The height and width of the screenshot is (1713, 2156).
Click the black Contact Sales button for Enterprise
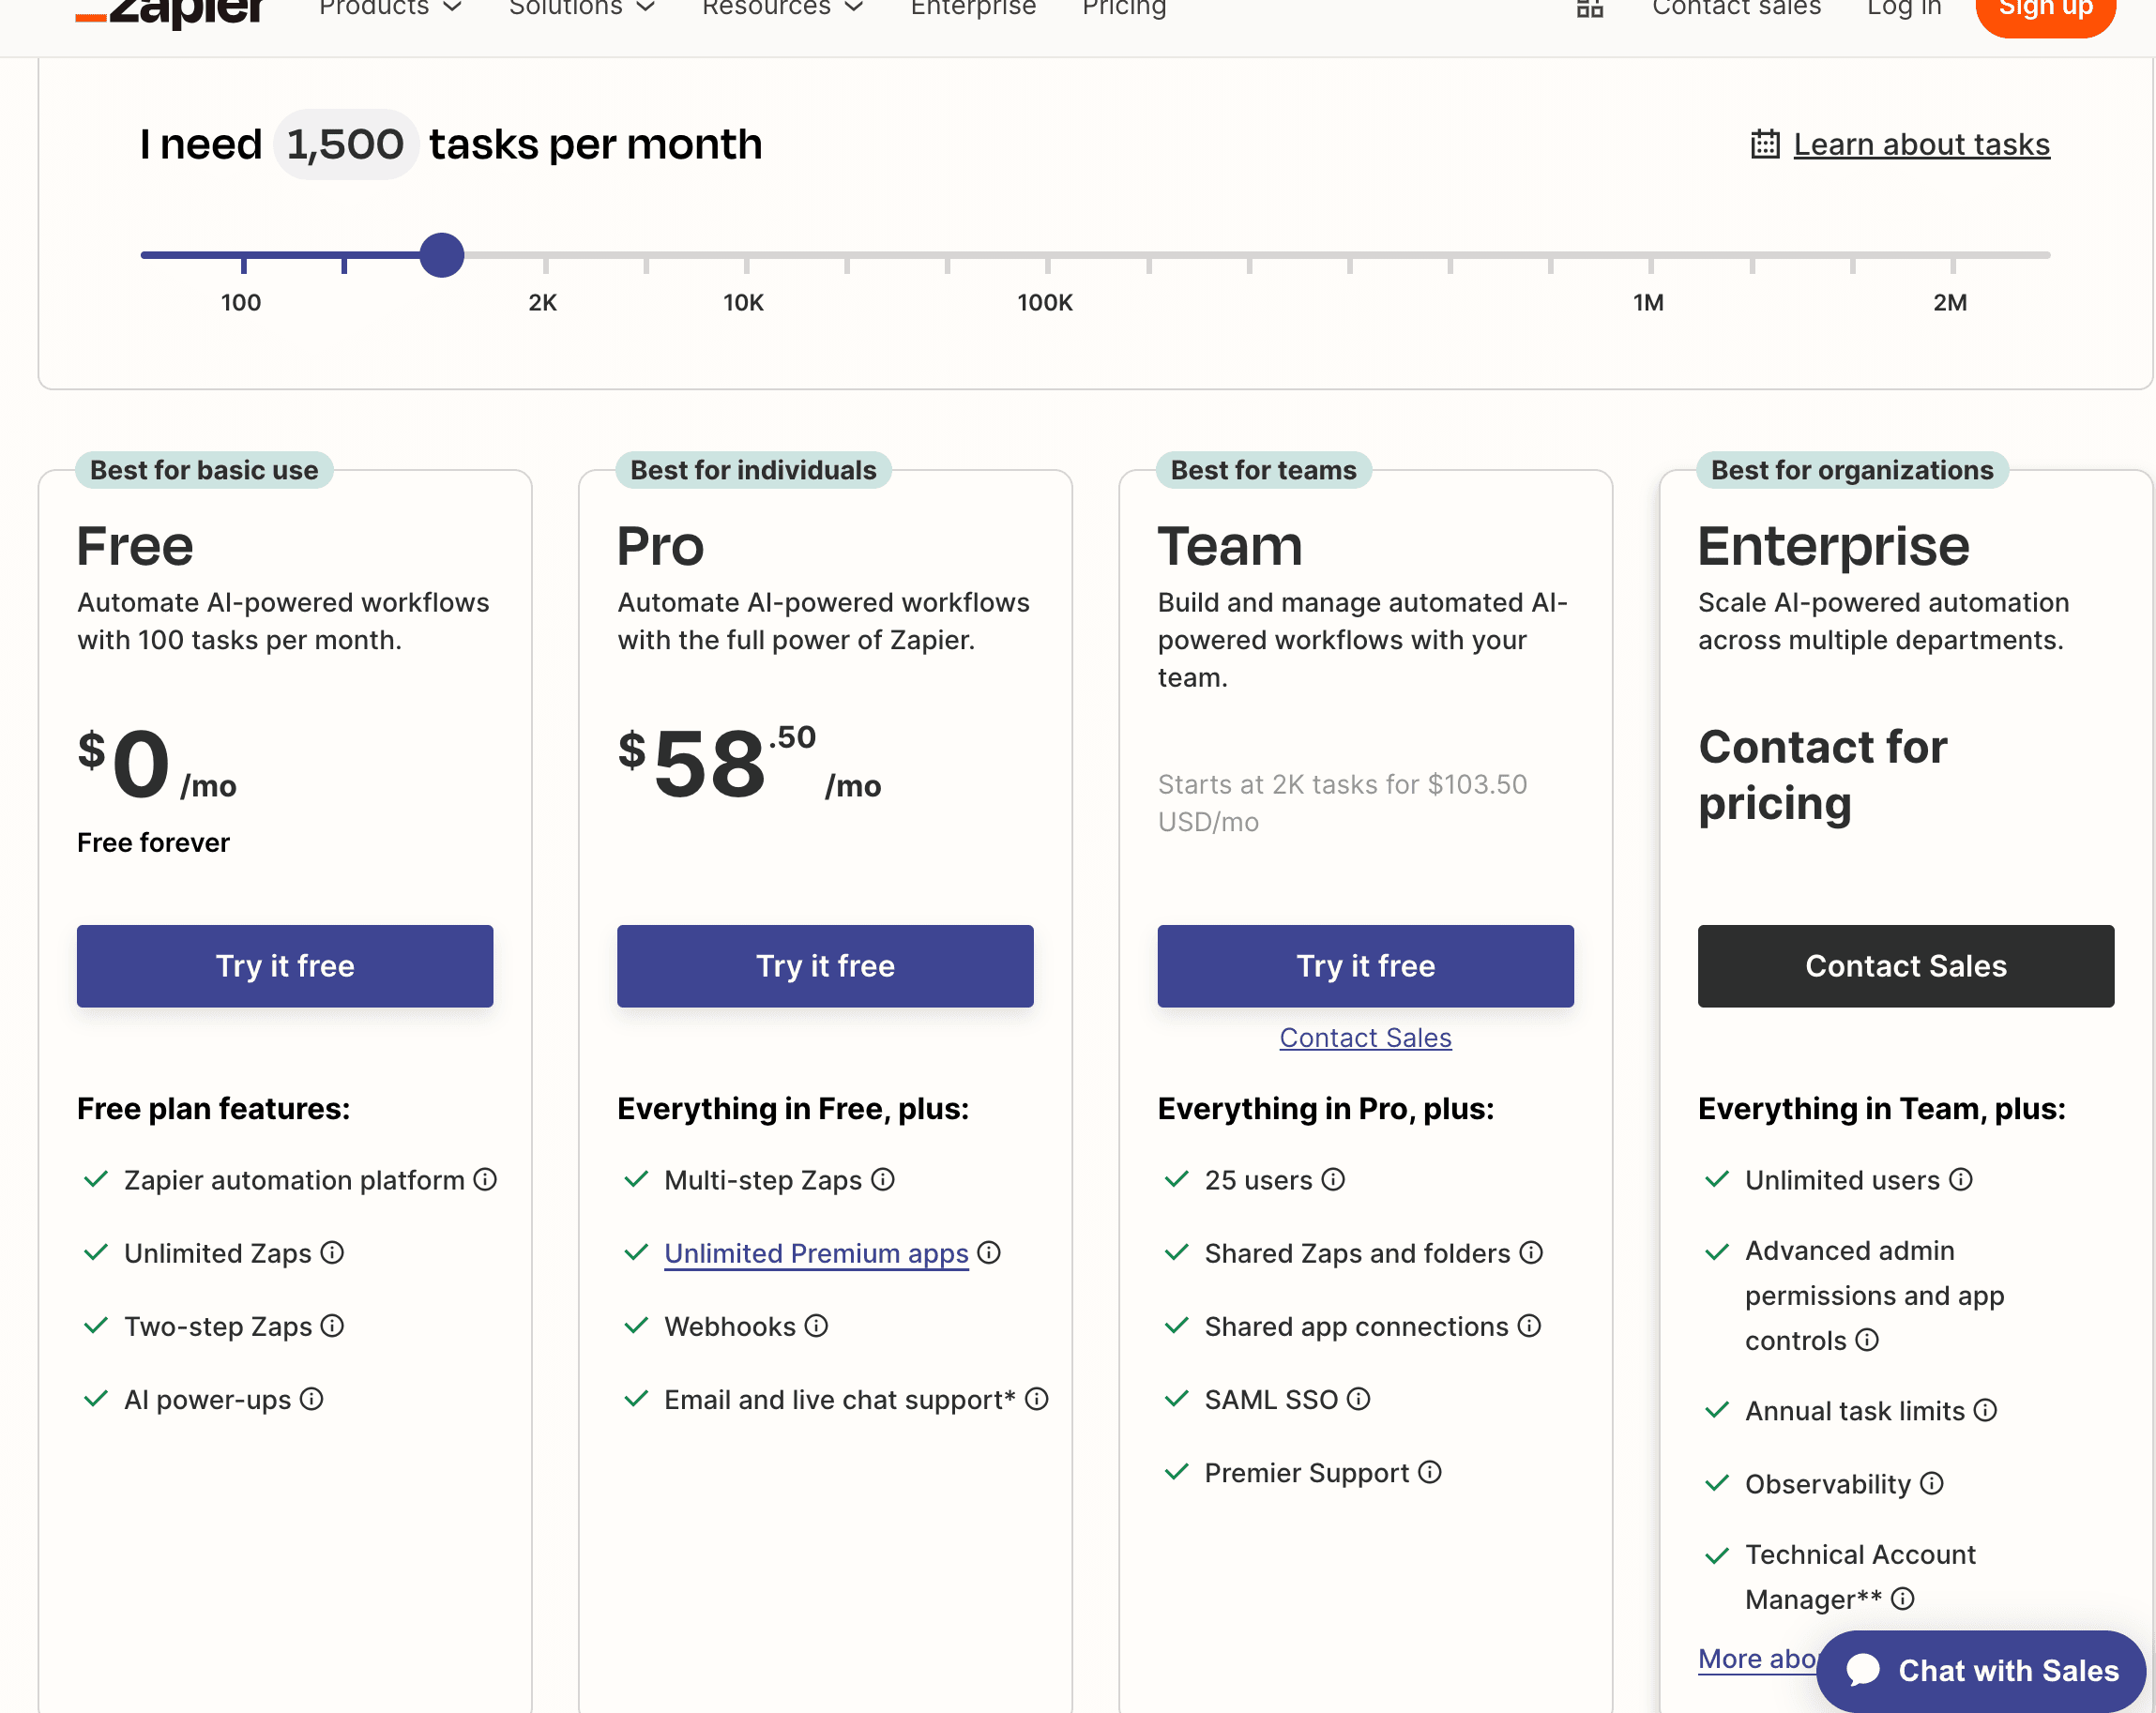(1906, 966)
